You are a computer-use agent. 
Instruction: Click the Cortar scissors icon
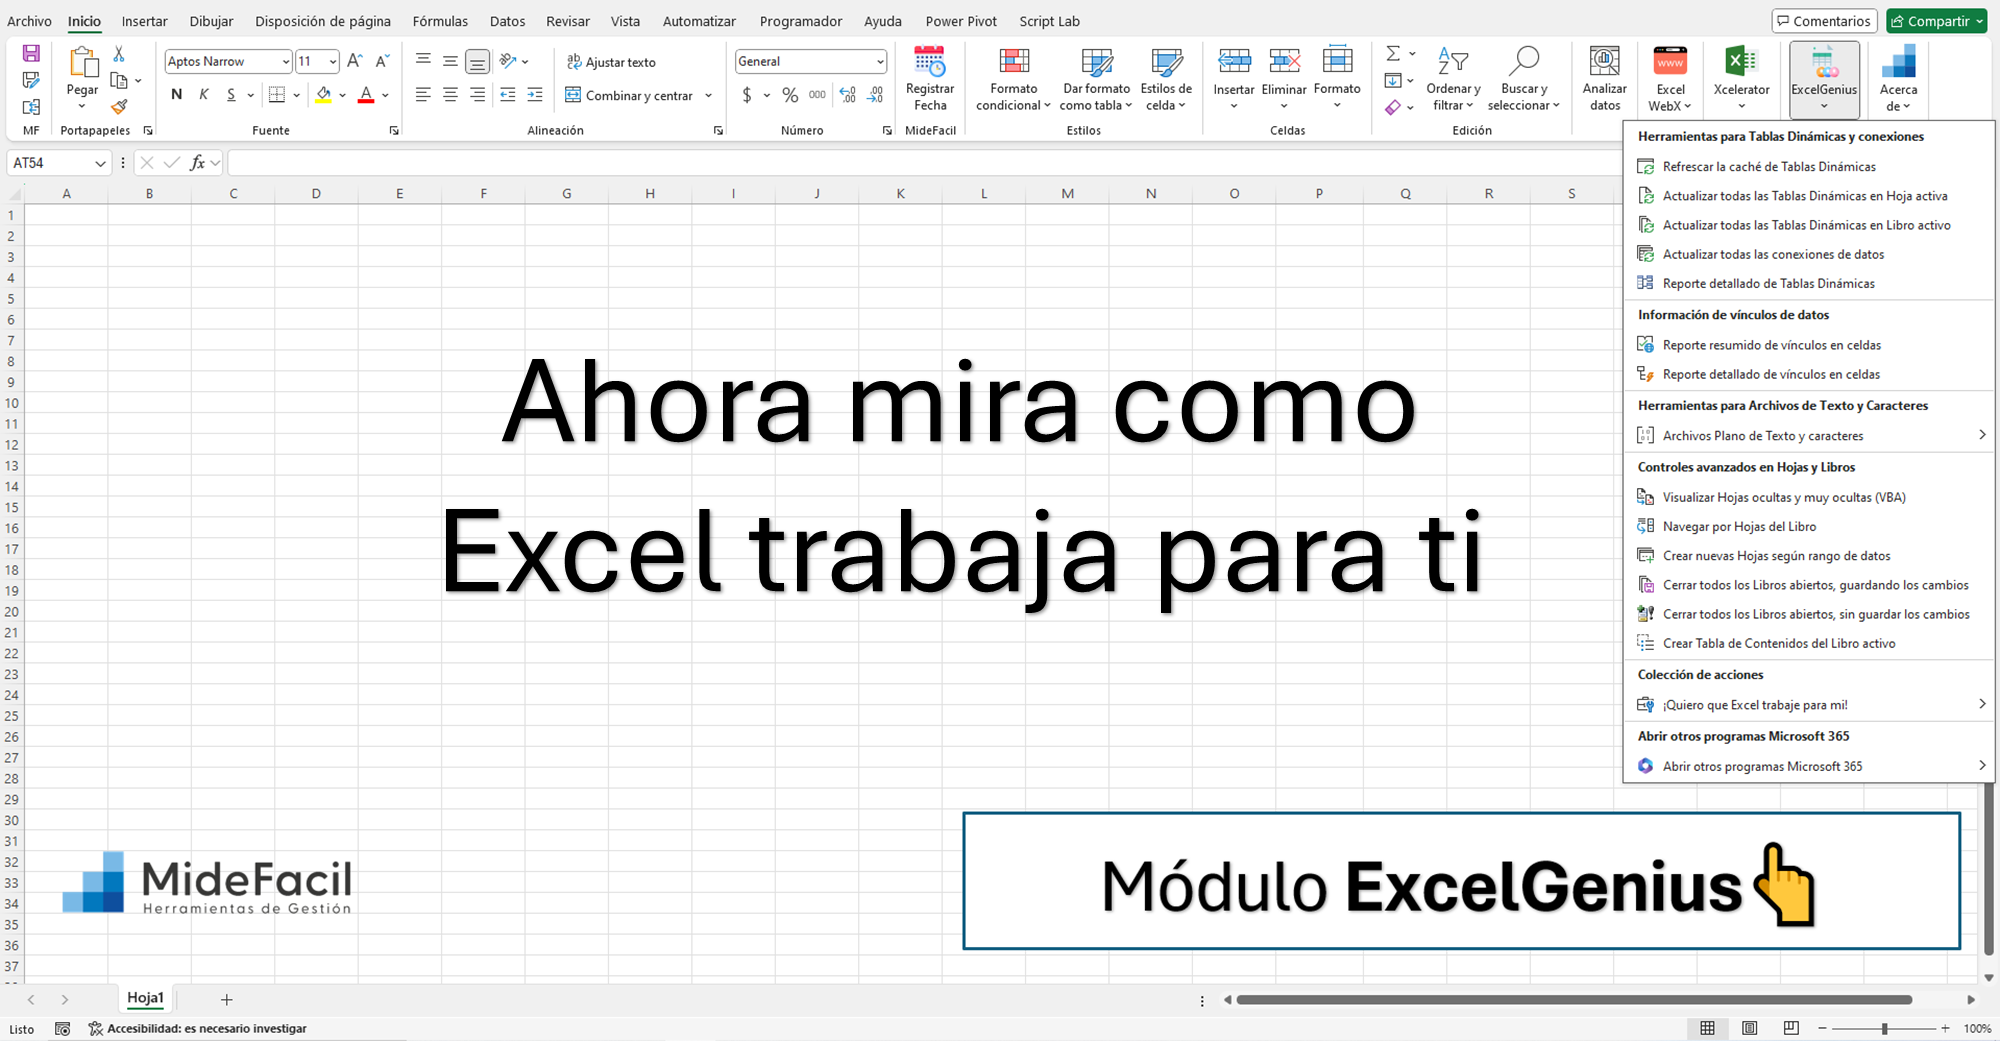(119, 54)
